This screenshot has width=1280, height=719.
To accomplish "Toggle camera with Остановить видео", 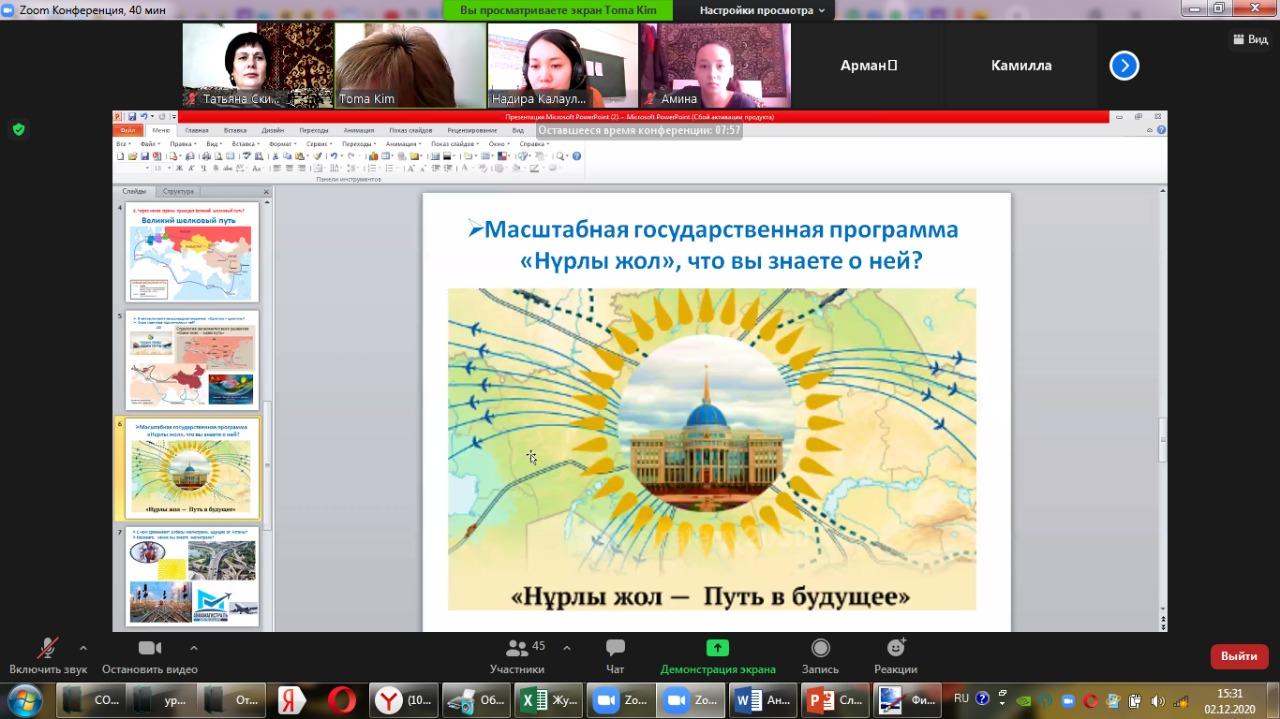I will pos(150,648).
